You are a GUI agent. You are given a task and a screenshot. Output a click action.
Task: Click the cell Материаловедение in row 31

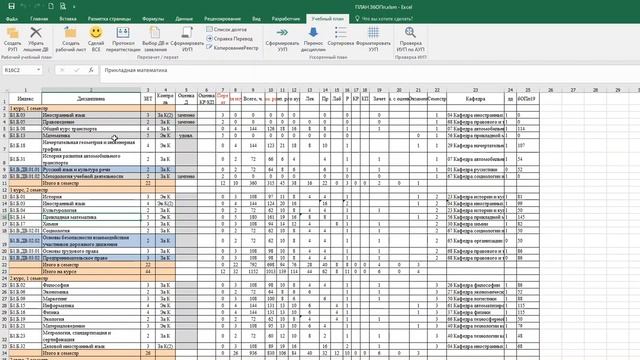click(91, 326)
